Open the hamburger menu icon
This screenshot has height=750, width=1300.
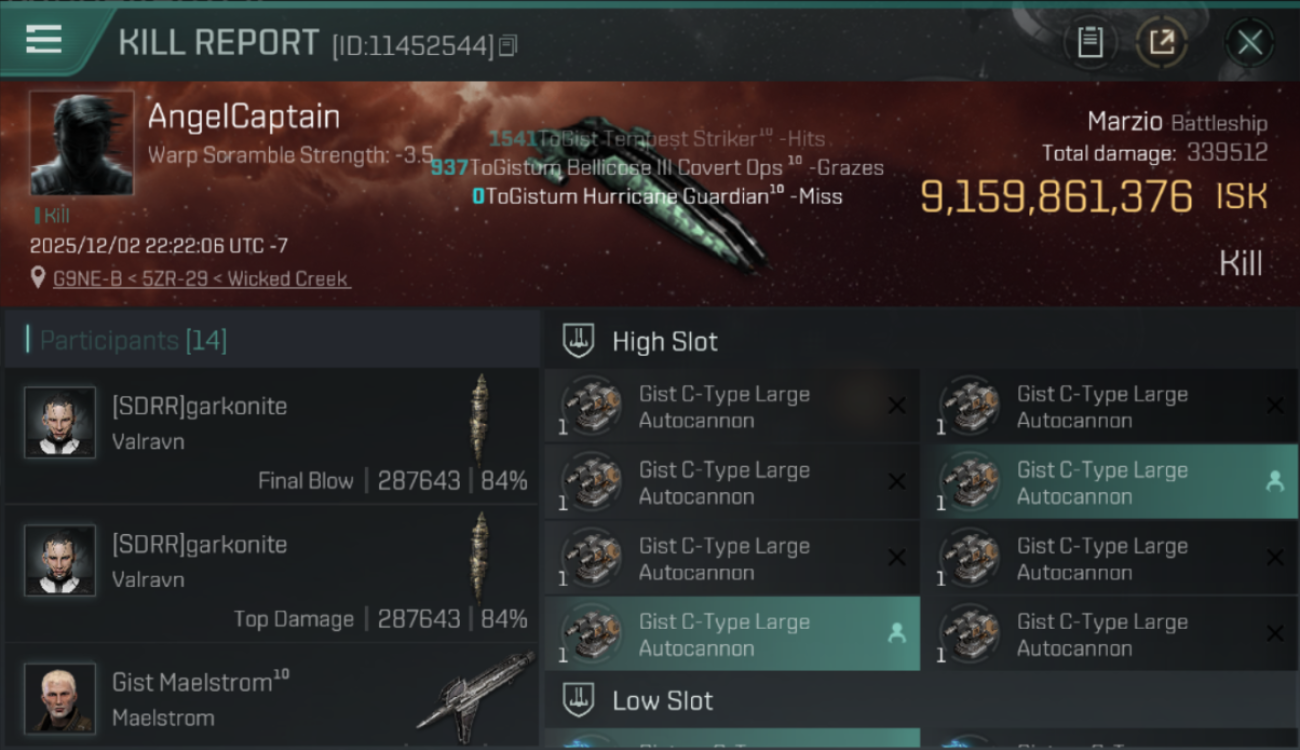(44, 40)
